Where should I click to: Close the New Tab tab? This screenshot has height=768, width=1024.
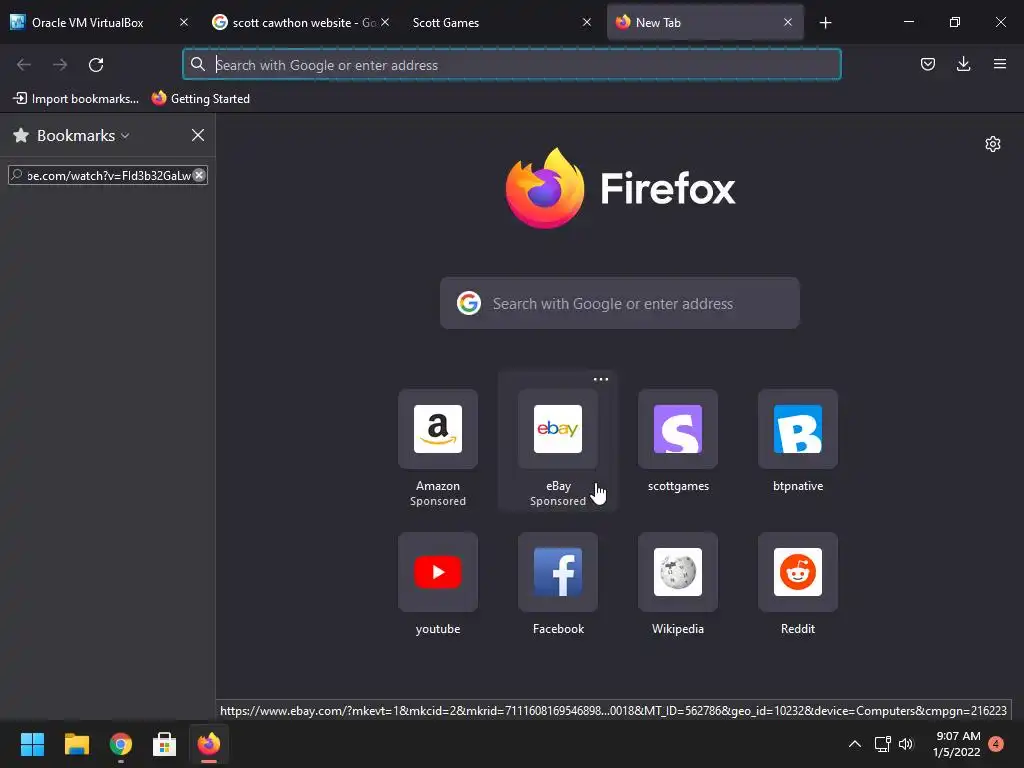(788, 22)
